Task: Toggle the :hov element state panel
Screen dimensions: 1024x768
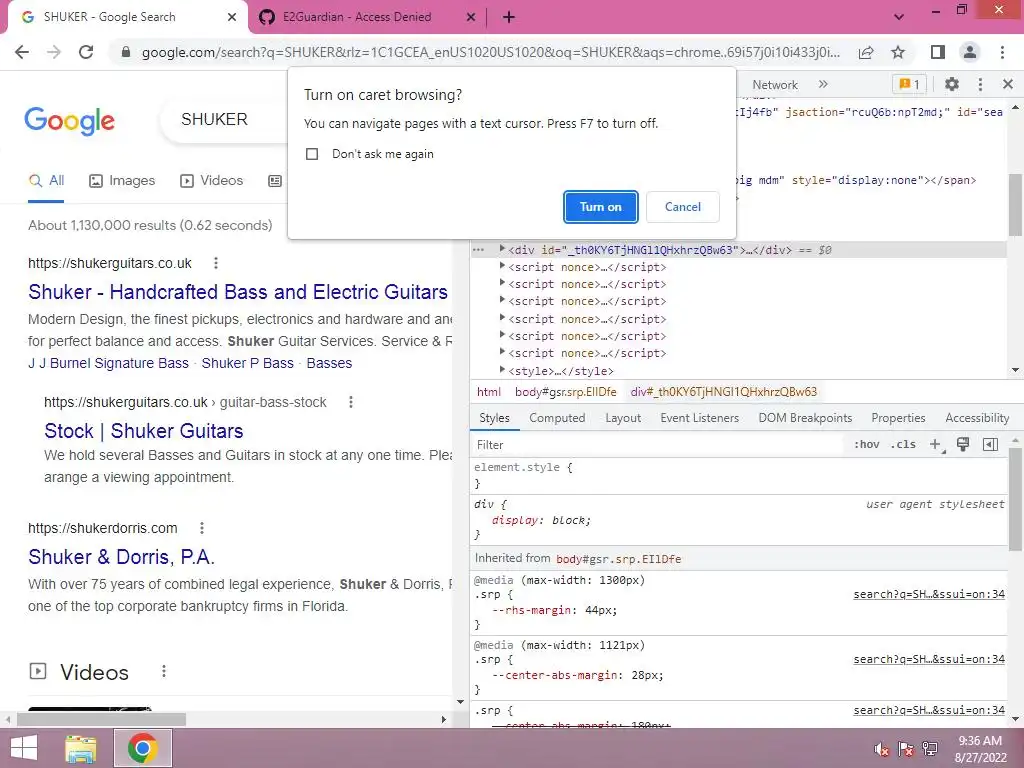Action: (867, 445)
